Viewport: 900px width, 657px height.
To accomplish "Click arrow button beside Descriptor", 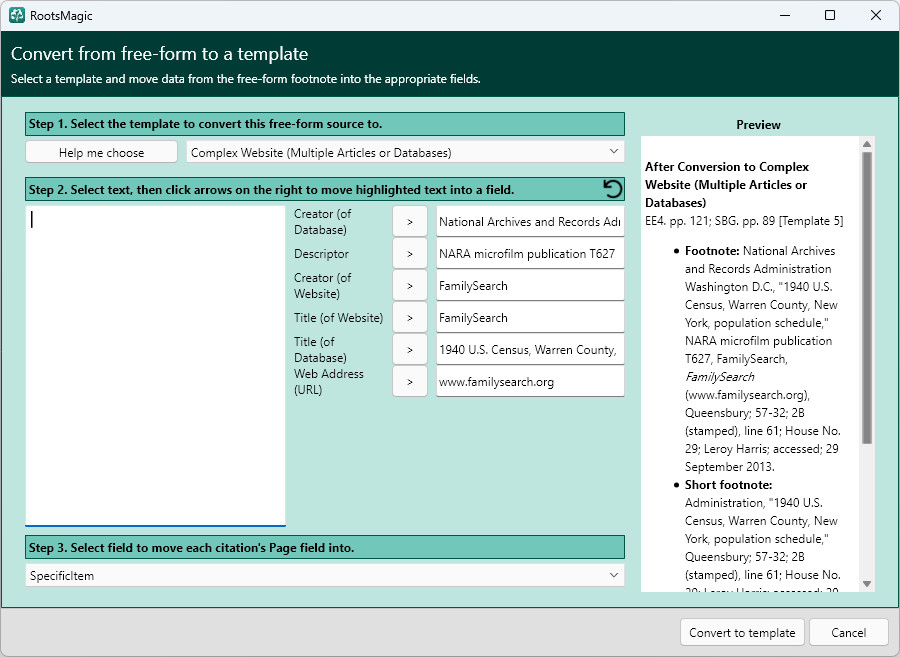I will (410, 254).
